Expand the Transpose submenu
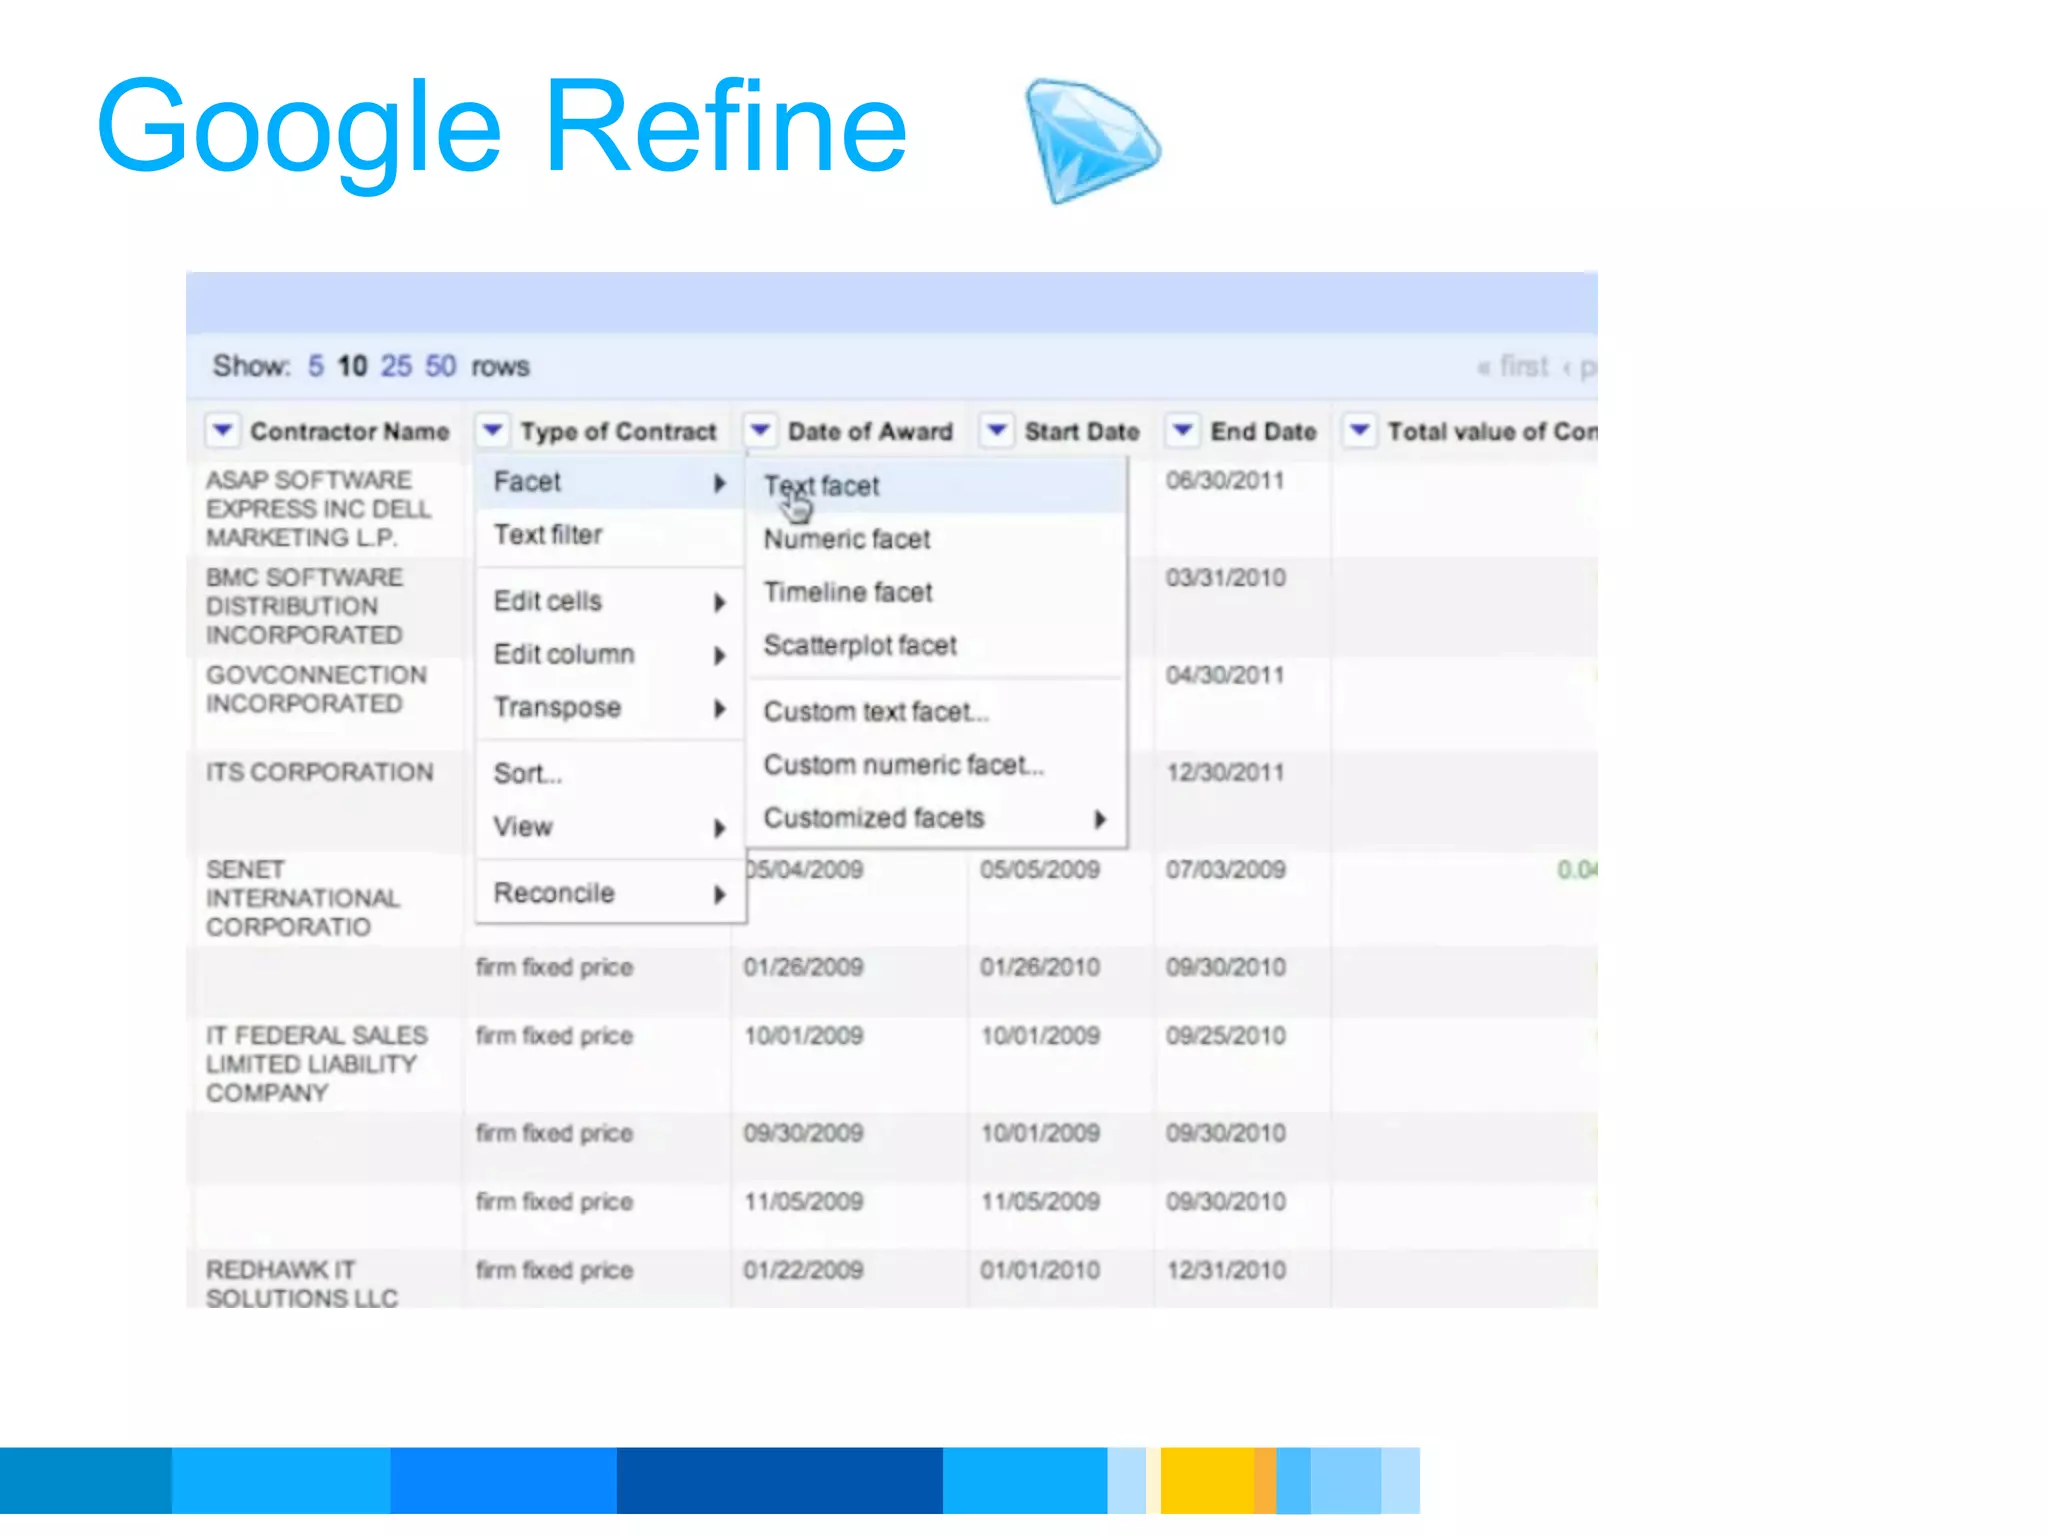This screenshot has height=1536, width=2048. [610, 707]
